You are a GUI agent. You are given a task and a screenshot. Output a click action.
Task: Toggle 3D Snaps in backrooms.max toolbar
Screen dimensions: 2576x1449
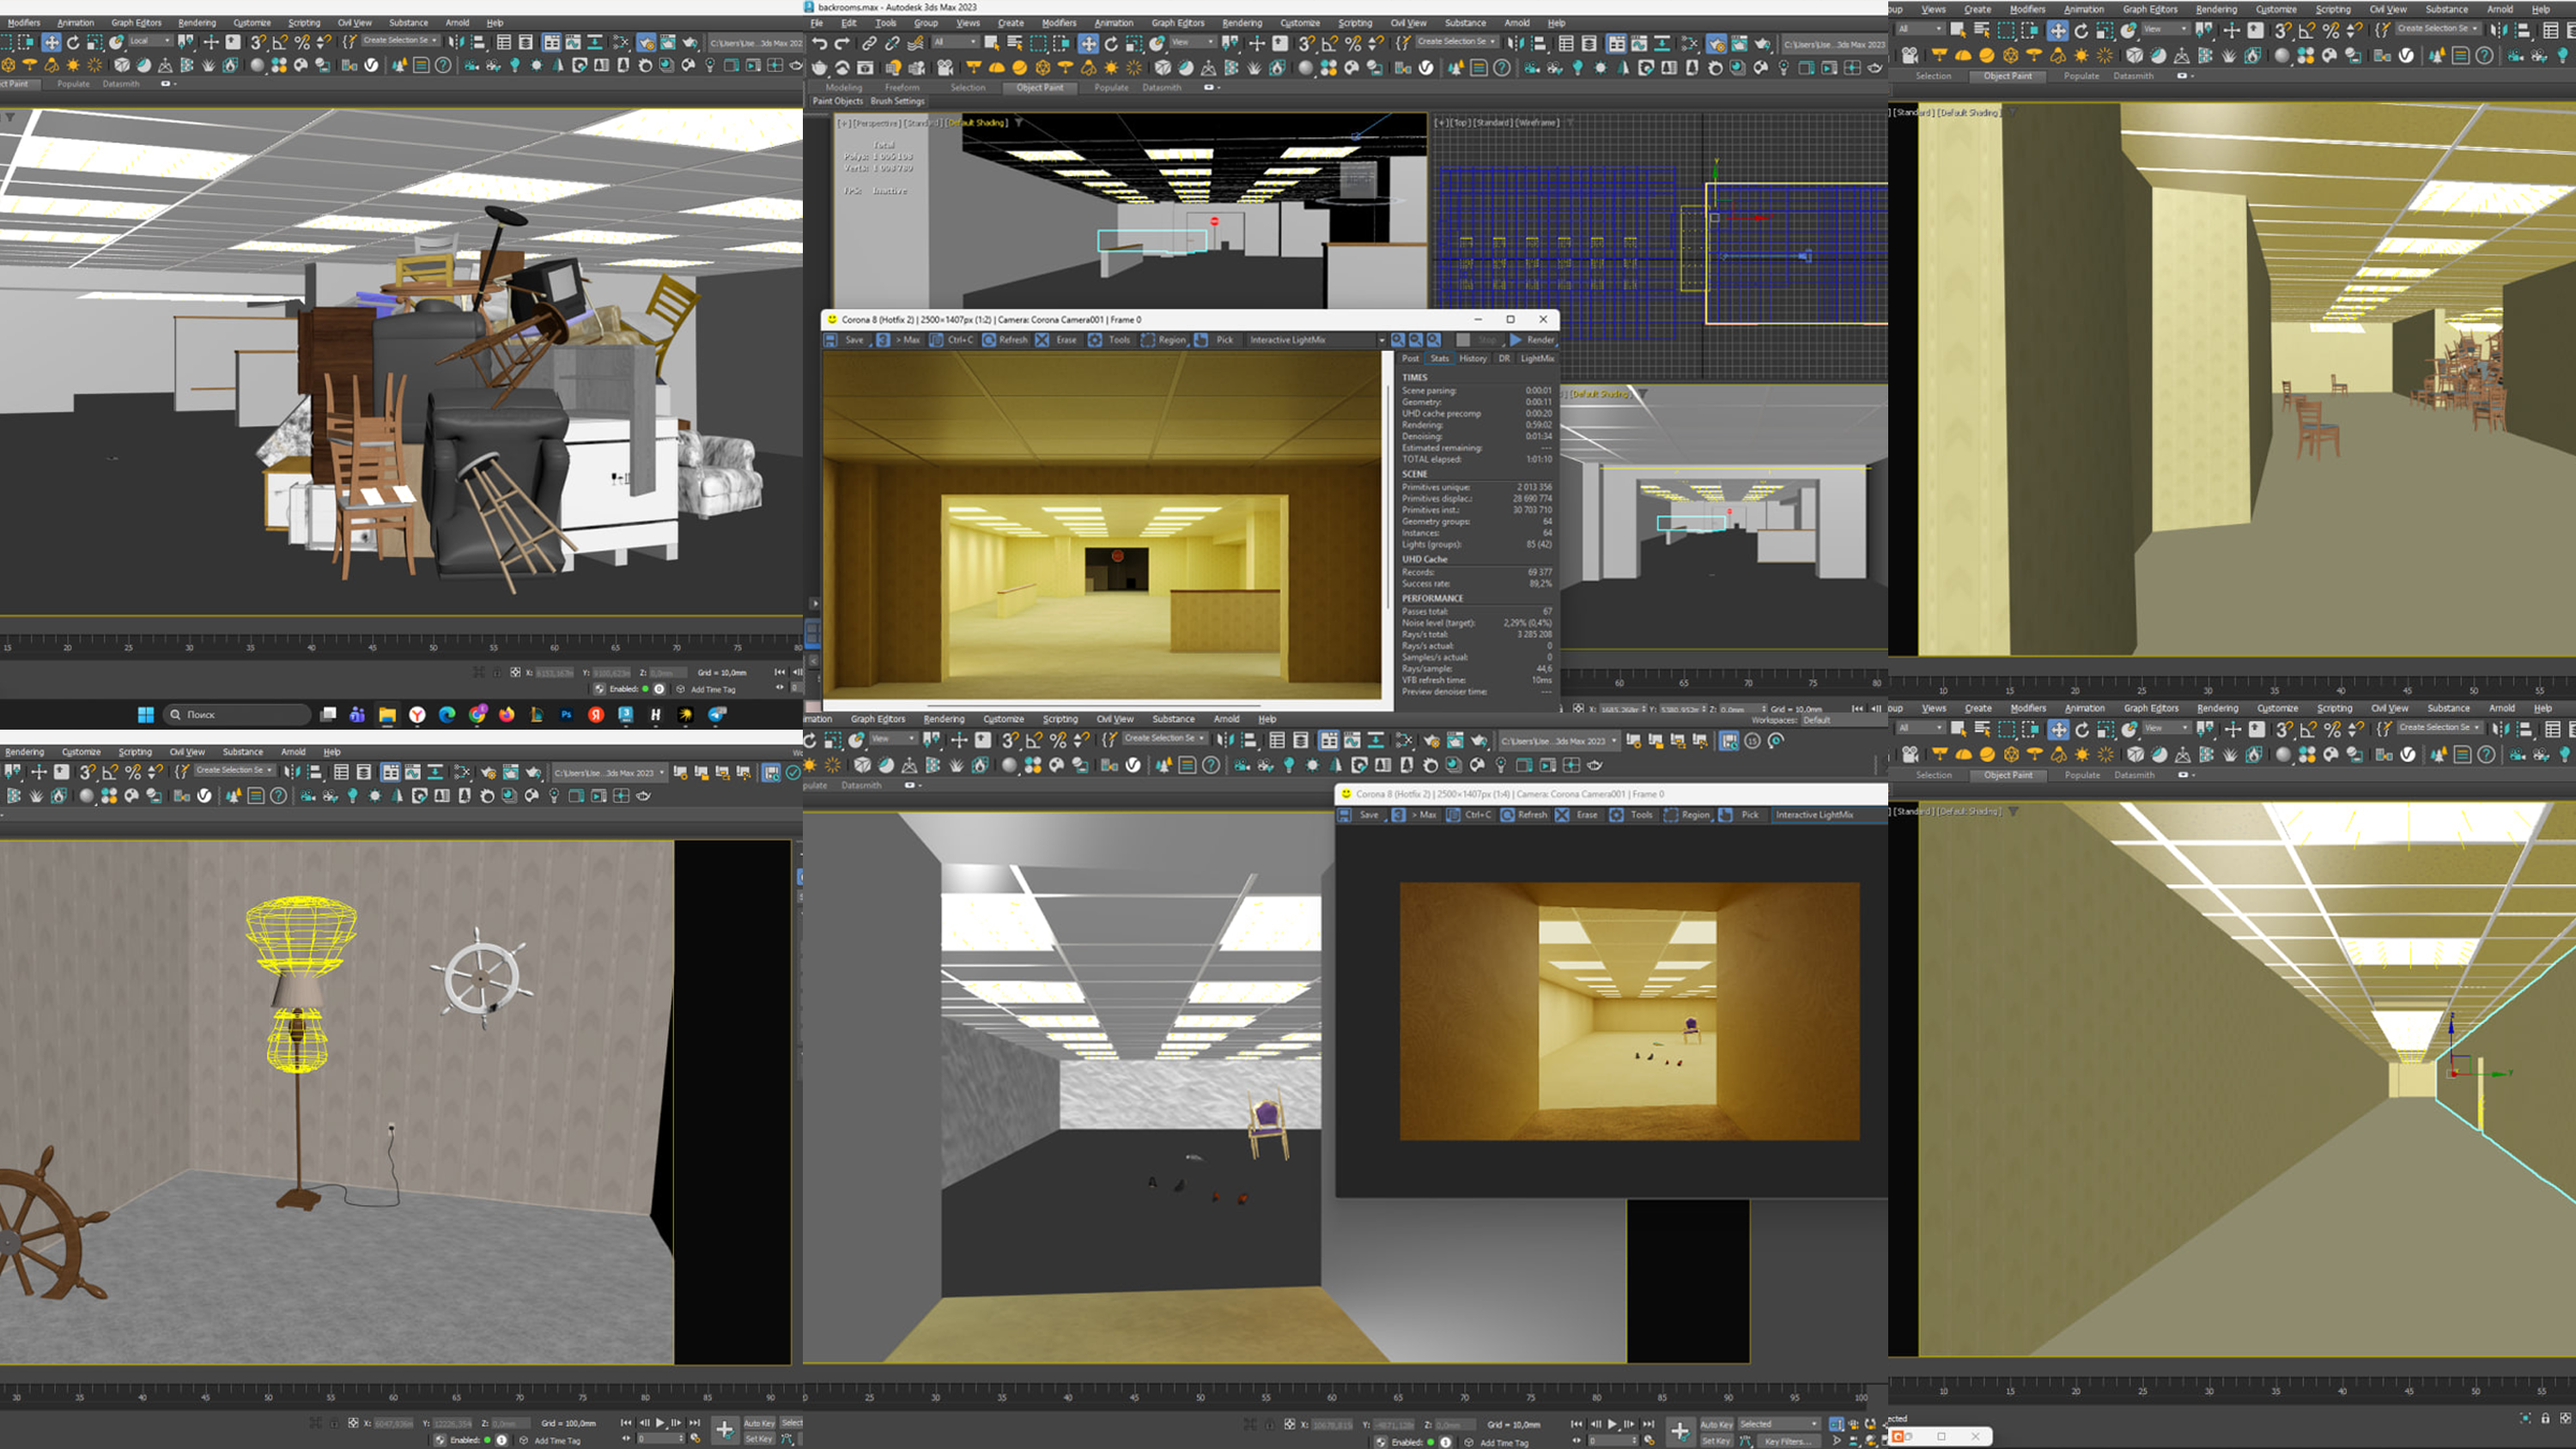pyautogui.click(x=1307, y=43)
